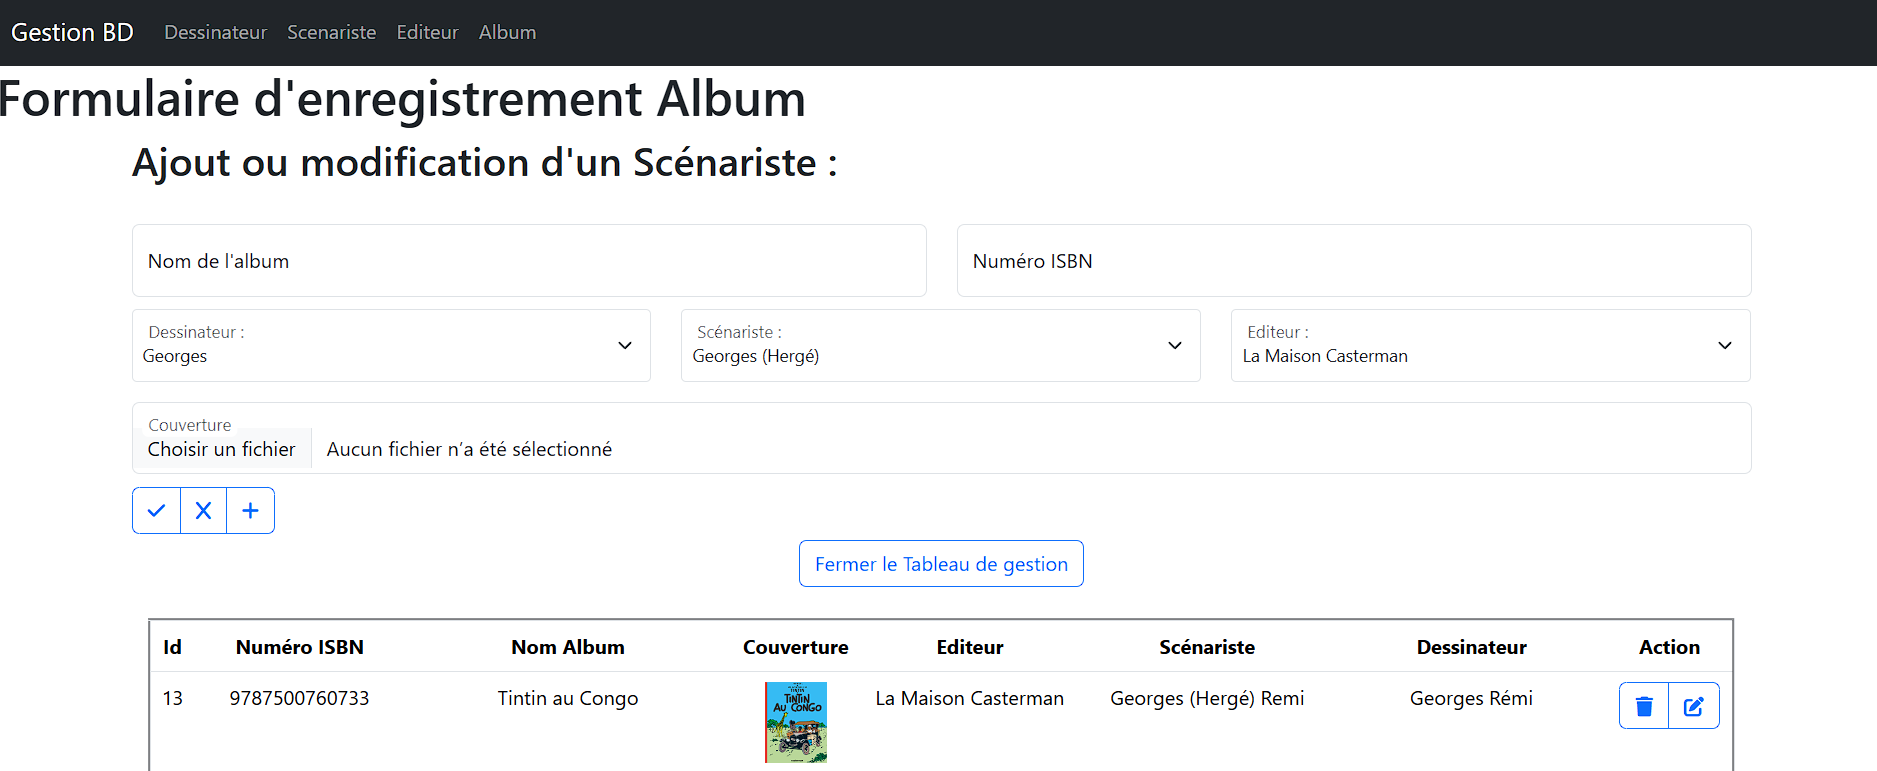1877x771 pixels.
Task: Go to Dessinateur in the navbar
Action: coord(215,33)
